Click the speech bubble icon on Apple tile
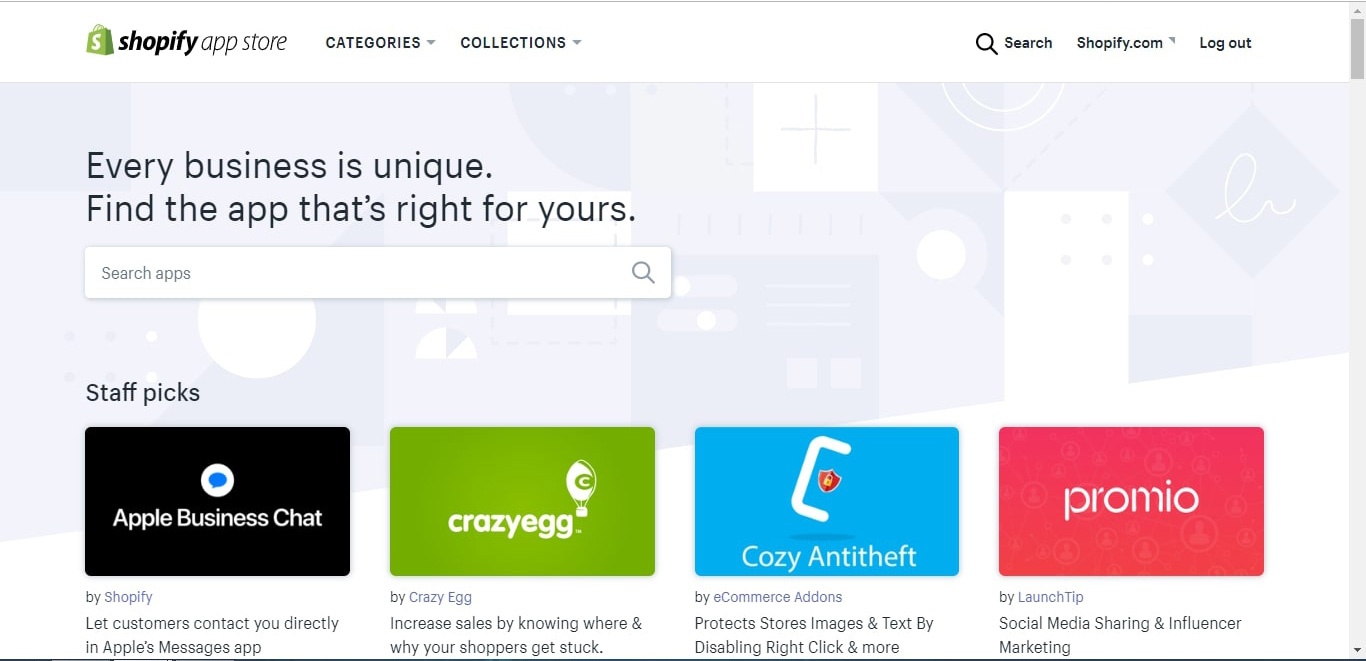The height and width of the screenshot is (661, 1366). (217, 481)
